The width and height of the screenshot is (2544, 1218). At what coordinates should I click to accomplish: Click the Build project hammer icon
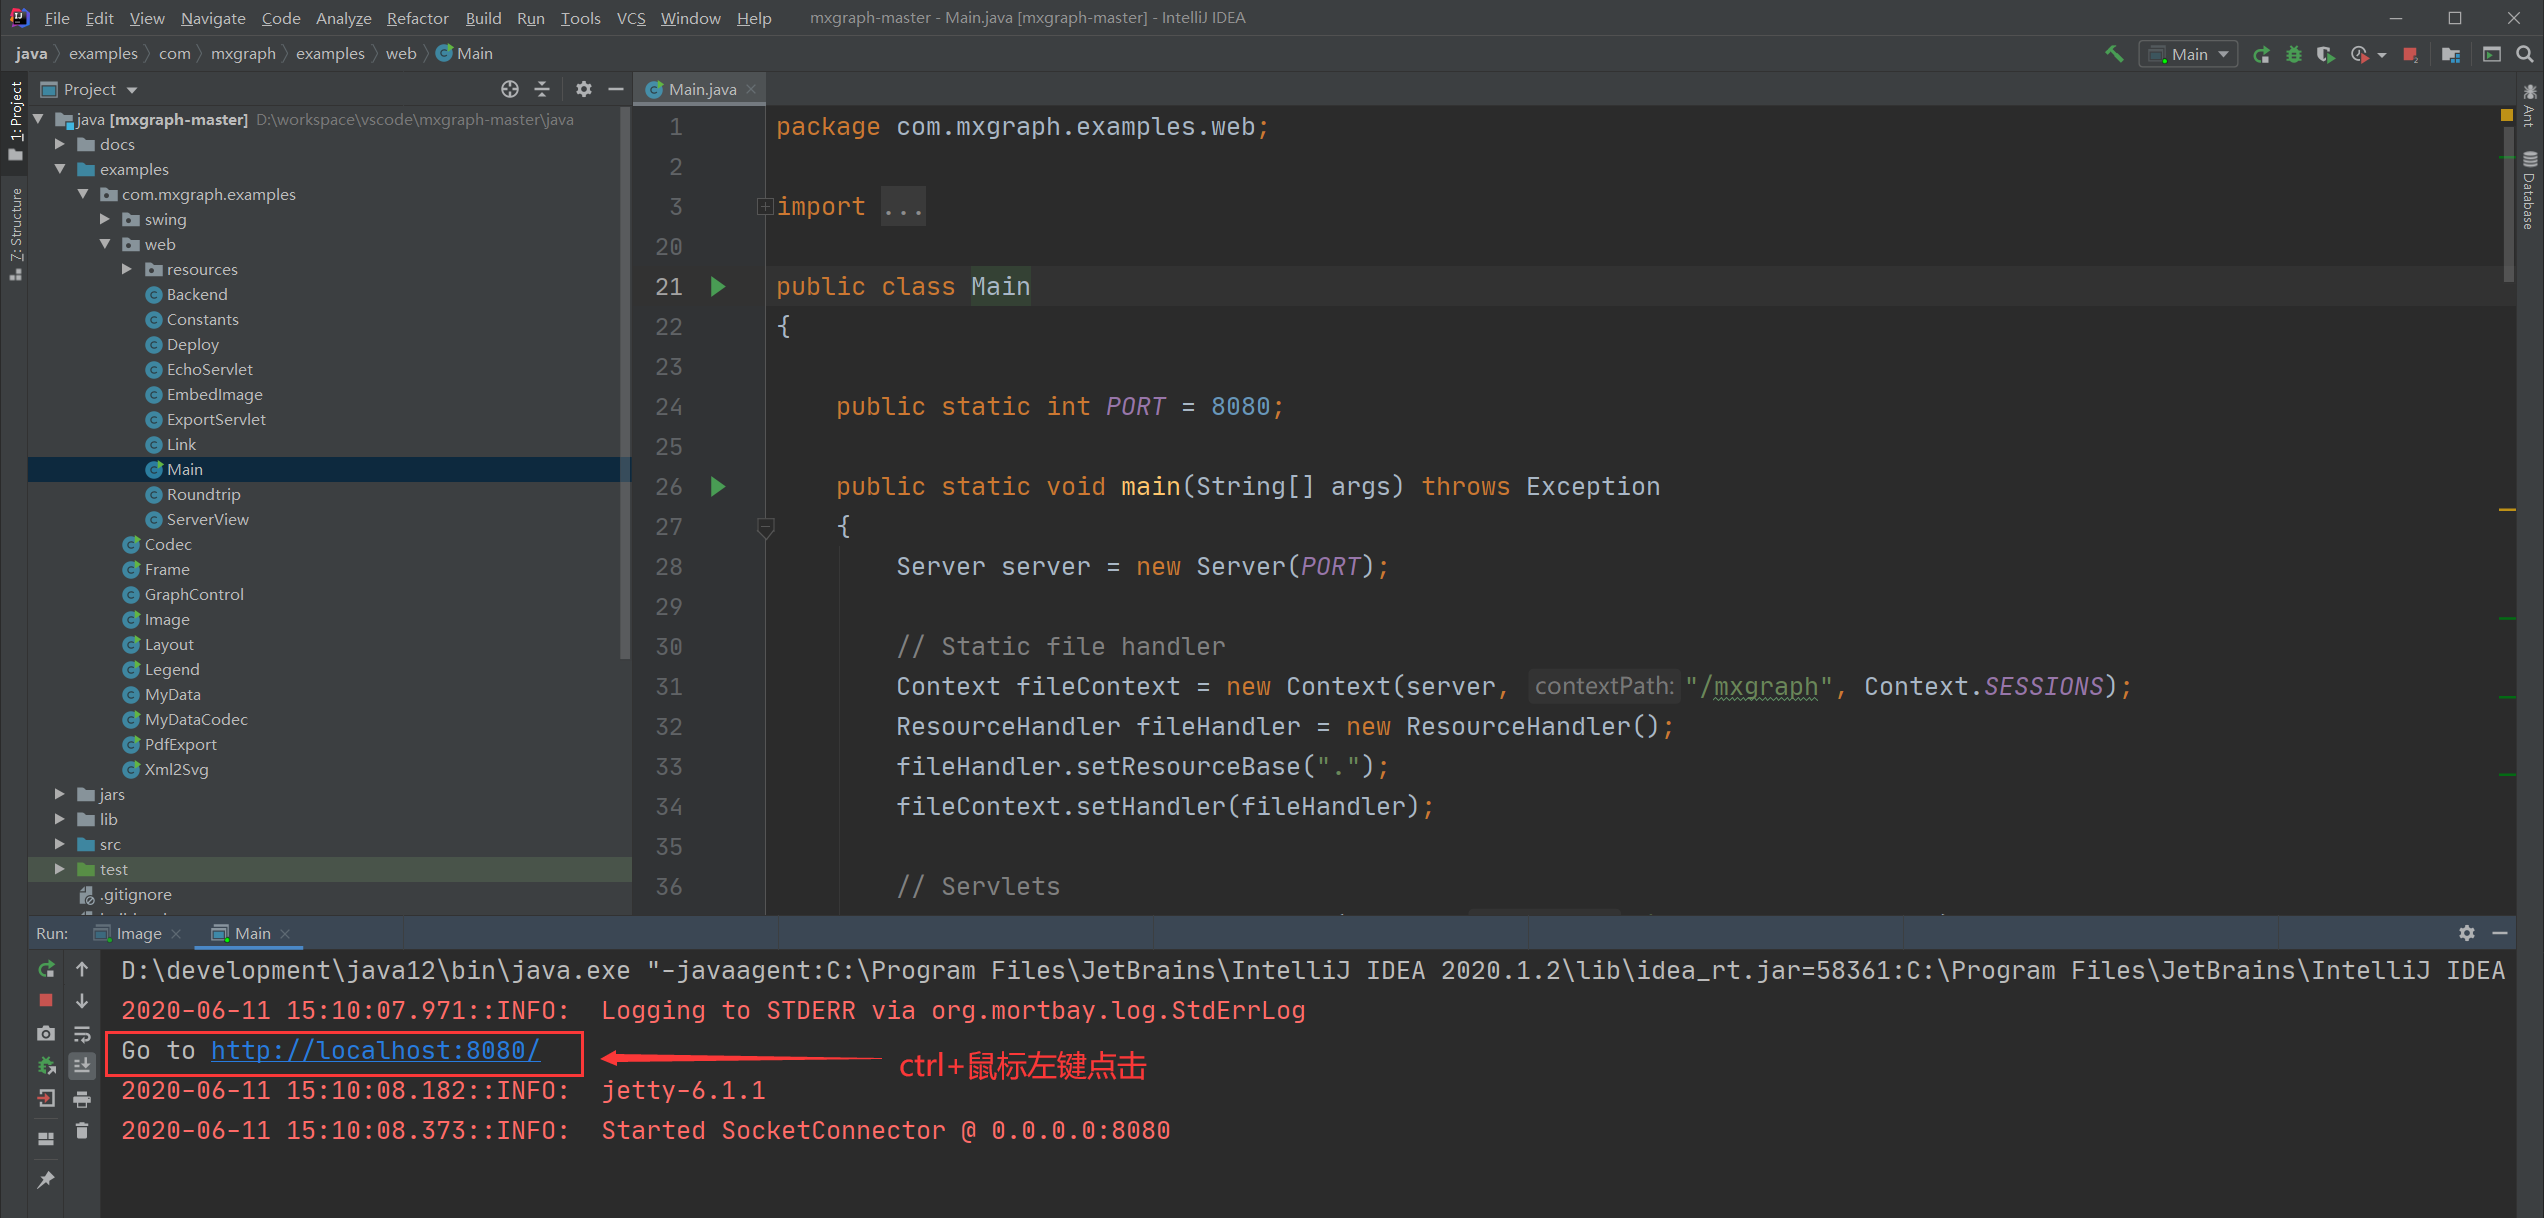coord(2113,54)
